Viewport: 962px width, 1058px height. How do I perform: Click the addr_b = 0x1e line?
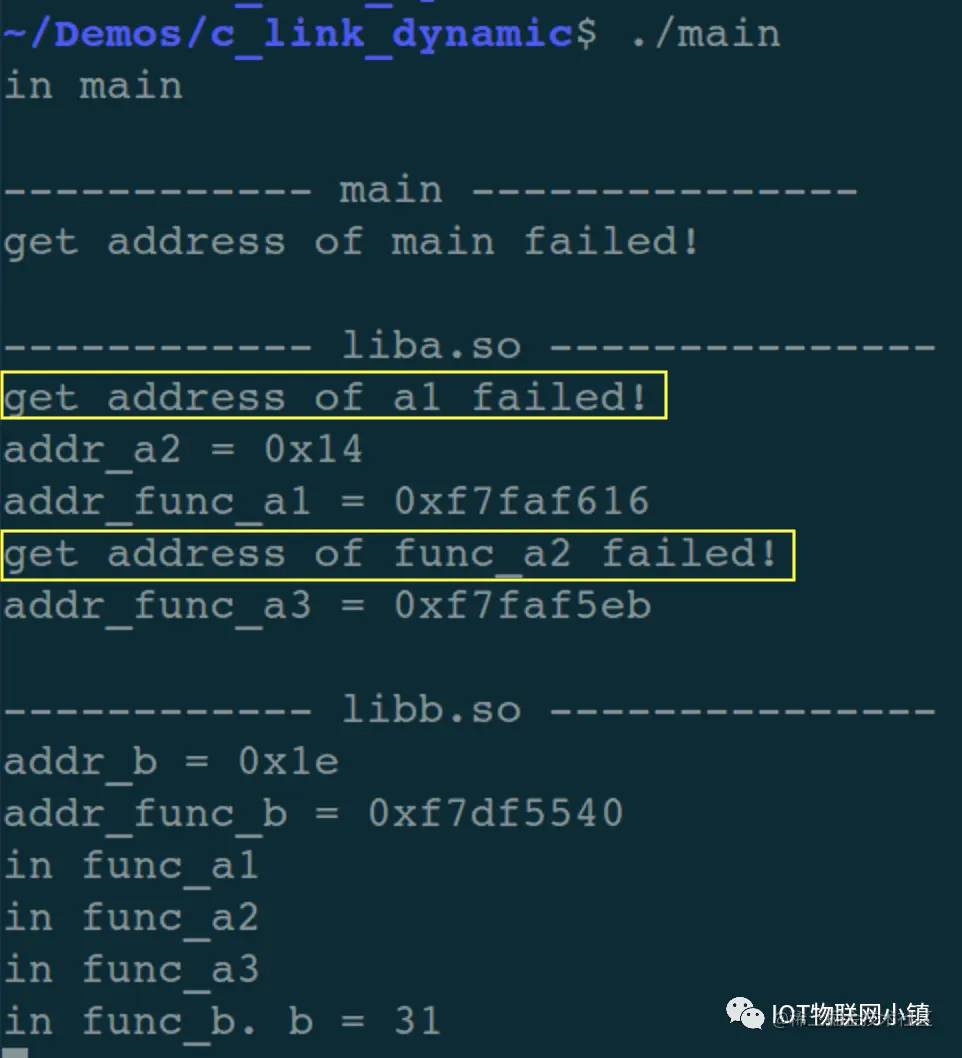171,762
